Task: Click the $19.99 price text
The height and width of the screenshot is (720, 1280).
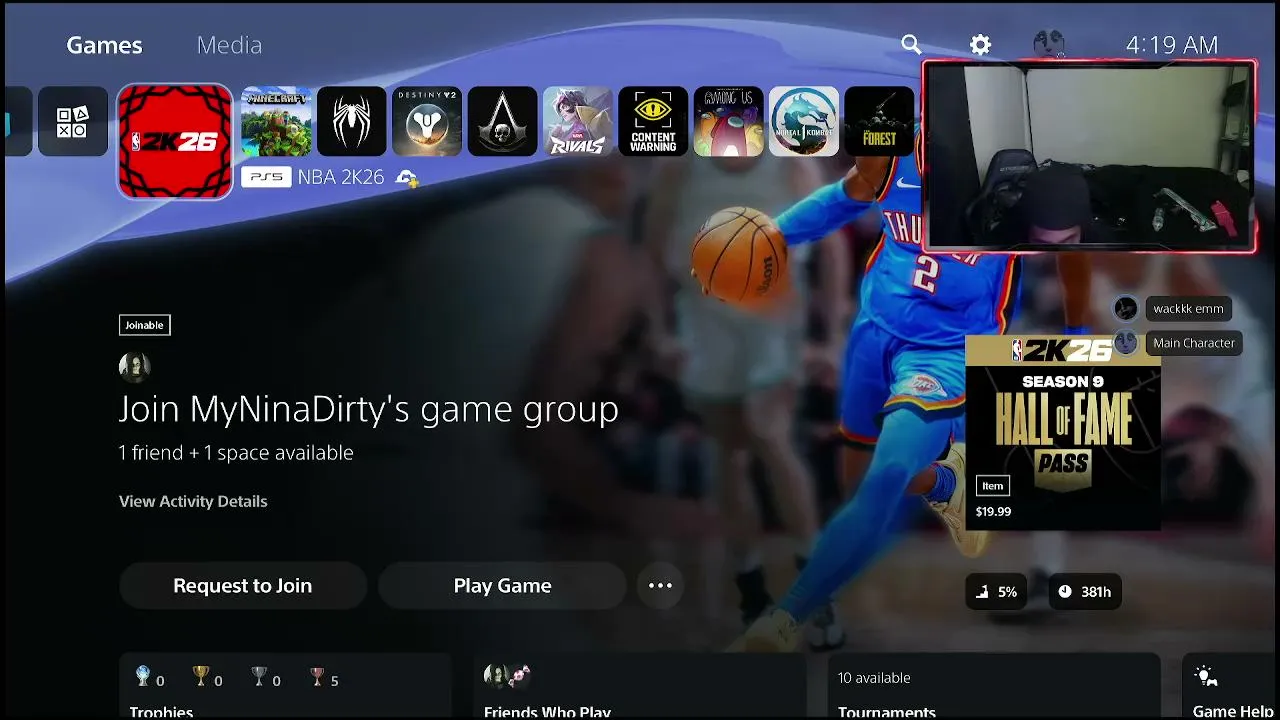Action: tap(993, 511)
